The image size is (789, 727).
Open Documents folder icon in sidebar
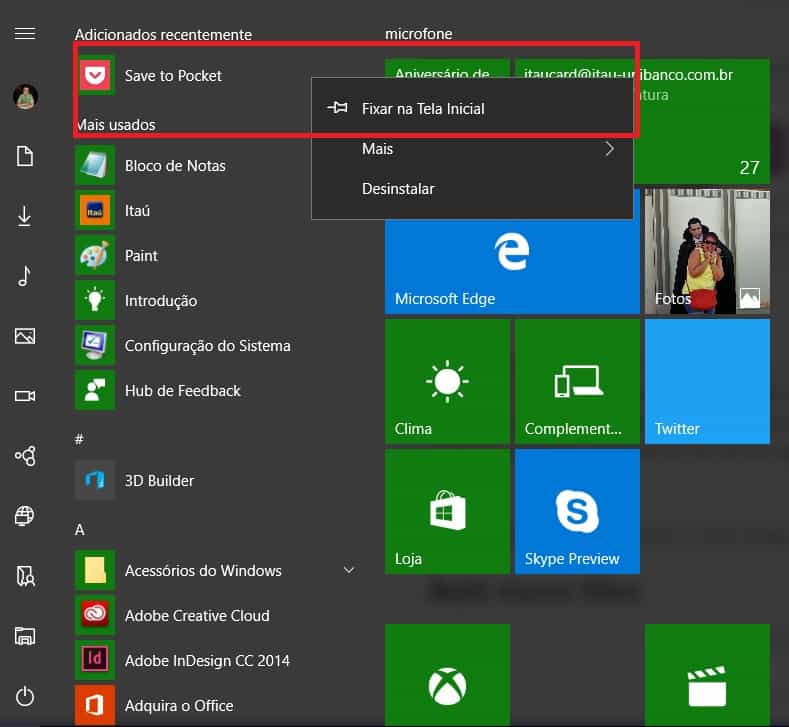coord(25,156)
